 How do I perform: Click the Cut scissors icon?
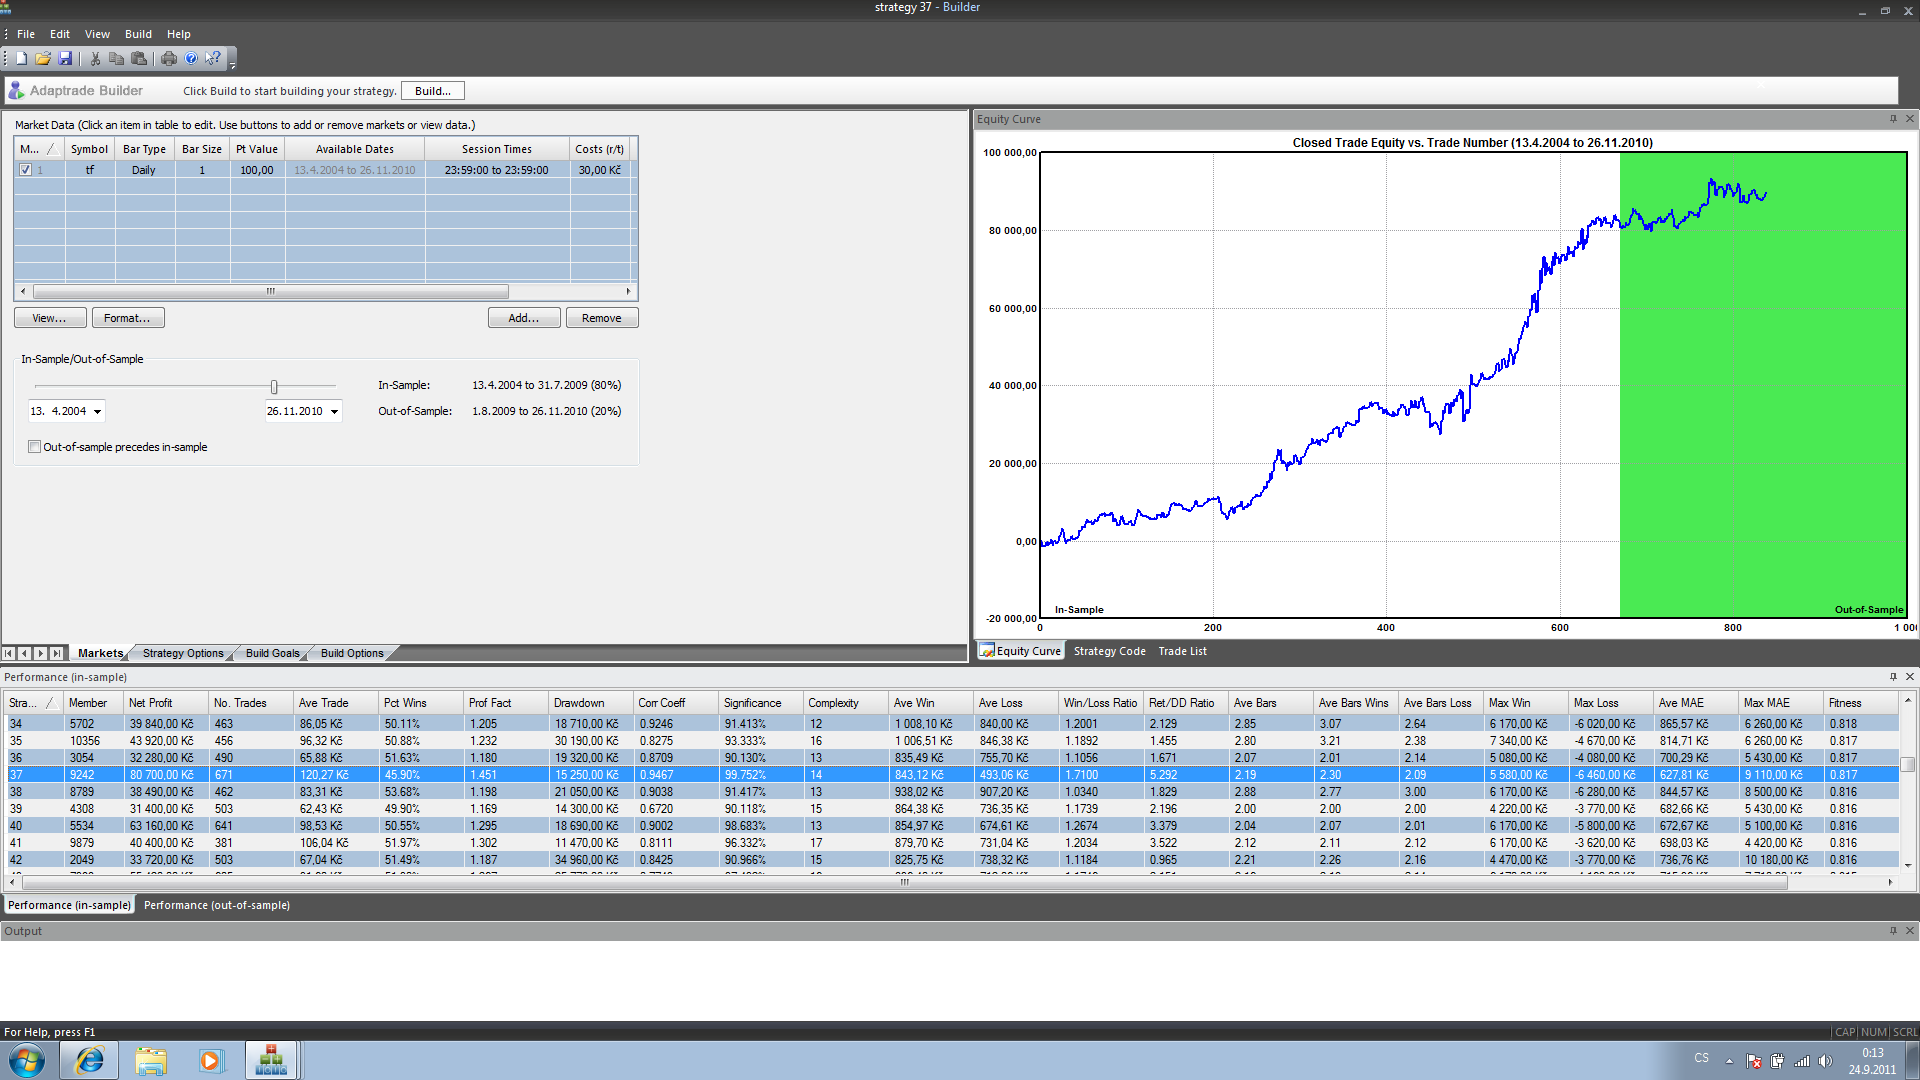click(95, 59)
